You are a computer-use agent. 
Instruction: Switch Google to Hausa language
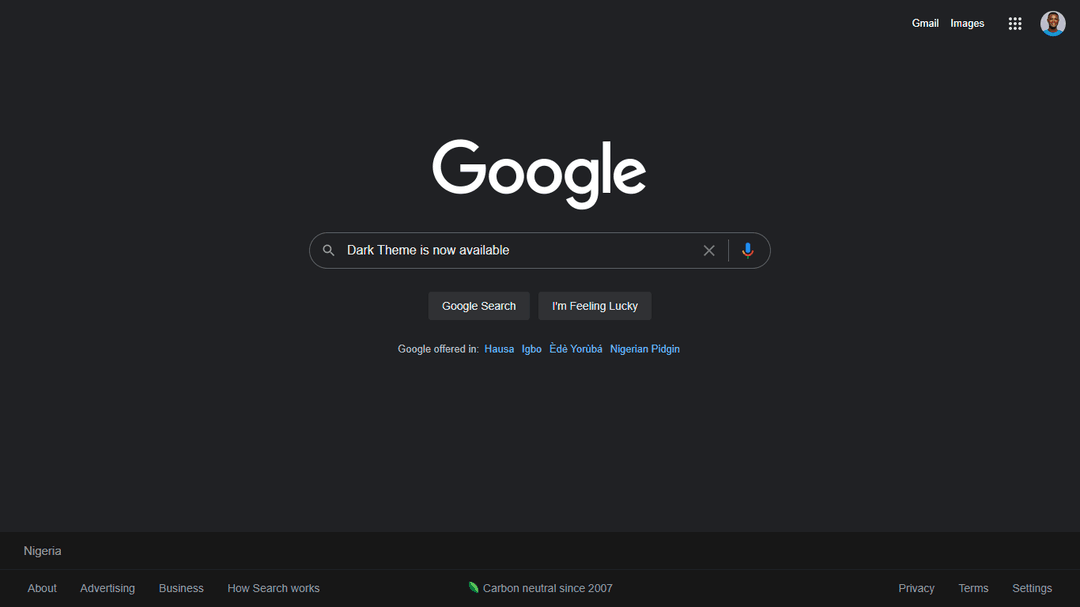499,349
